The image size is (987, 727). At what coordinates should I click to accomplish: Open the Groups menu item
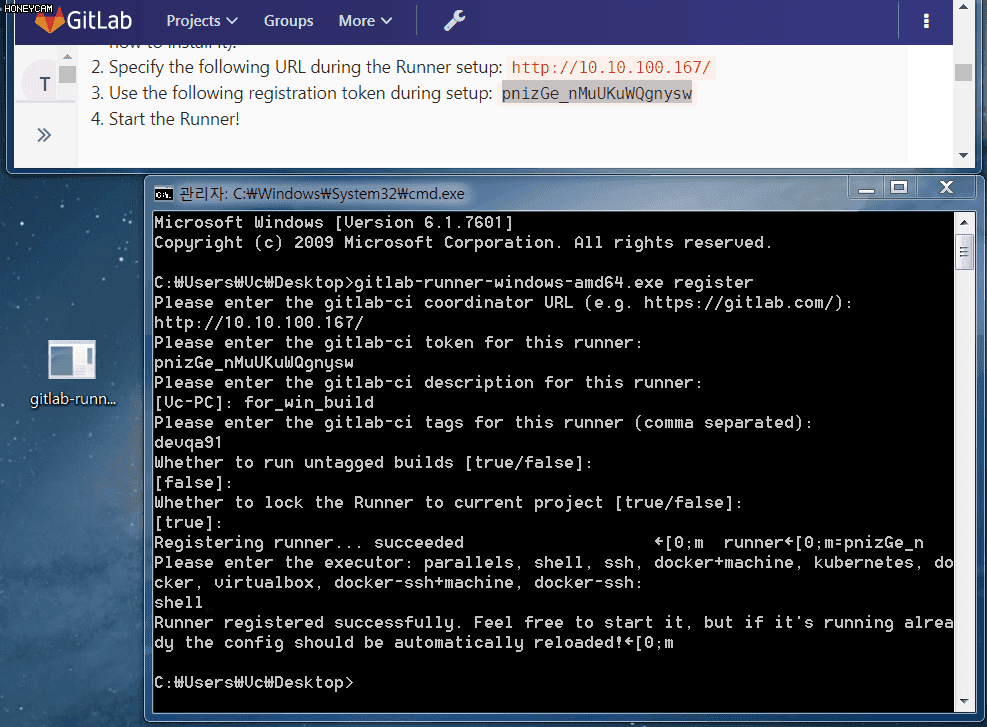[x=288, y=20]
